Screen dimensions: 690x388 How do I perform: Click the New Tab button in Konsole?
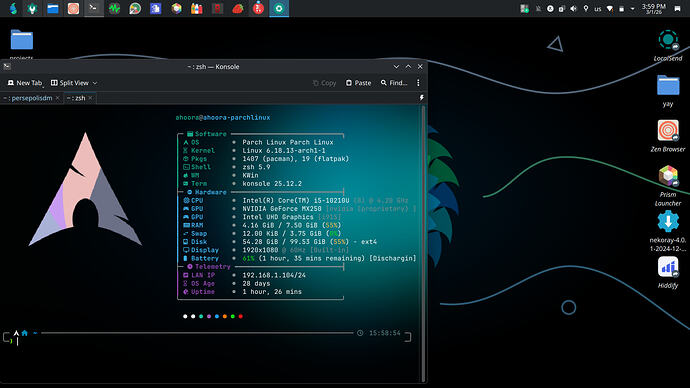(x=25, y=83)
